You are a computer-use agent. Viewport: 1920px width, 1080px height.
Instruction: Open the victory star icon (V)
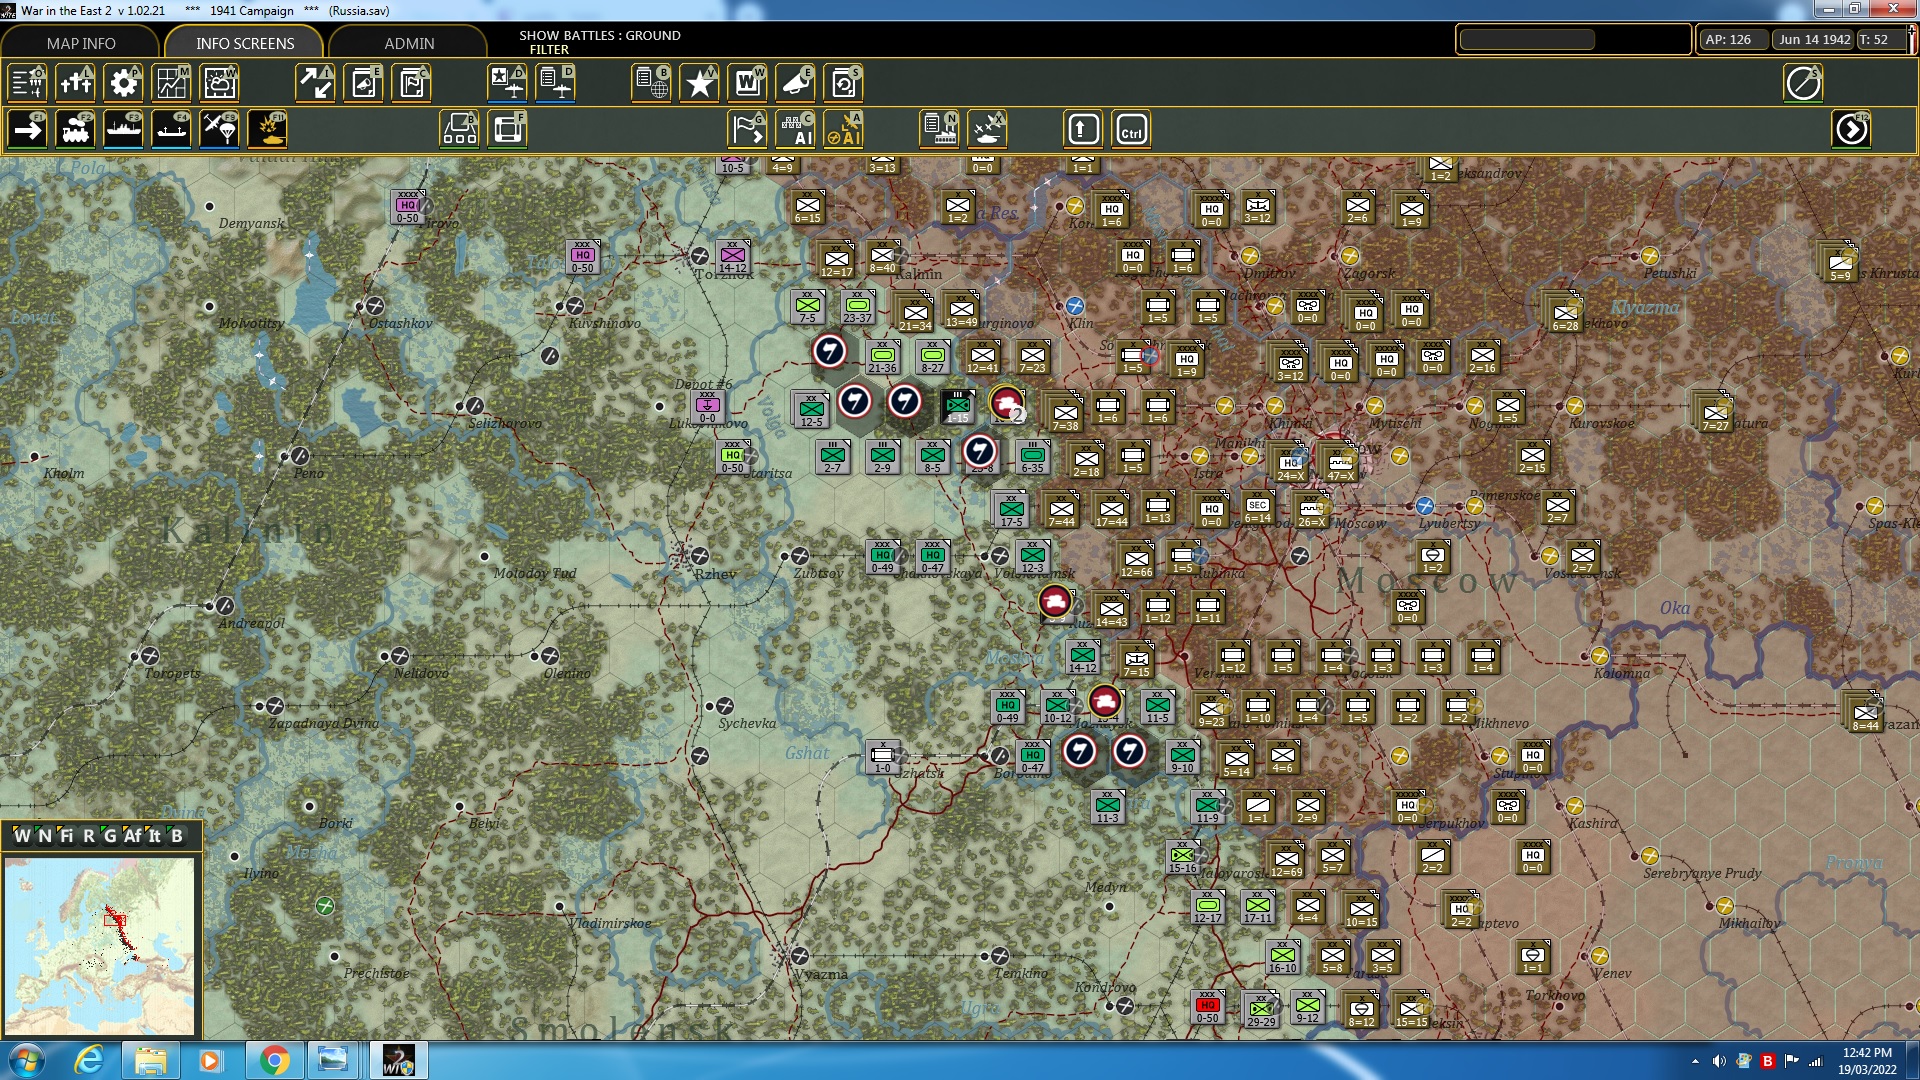(x=699, y=83)
